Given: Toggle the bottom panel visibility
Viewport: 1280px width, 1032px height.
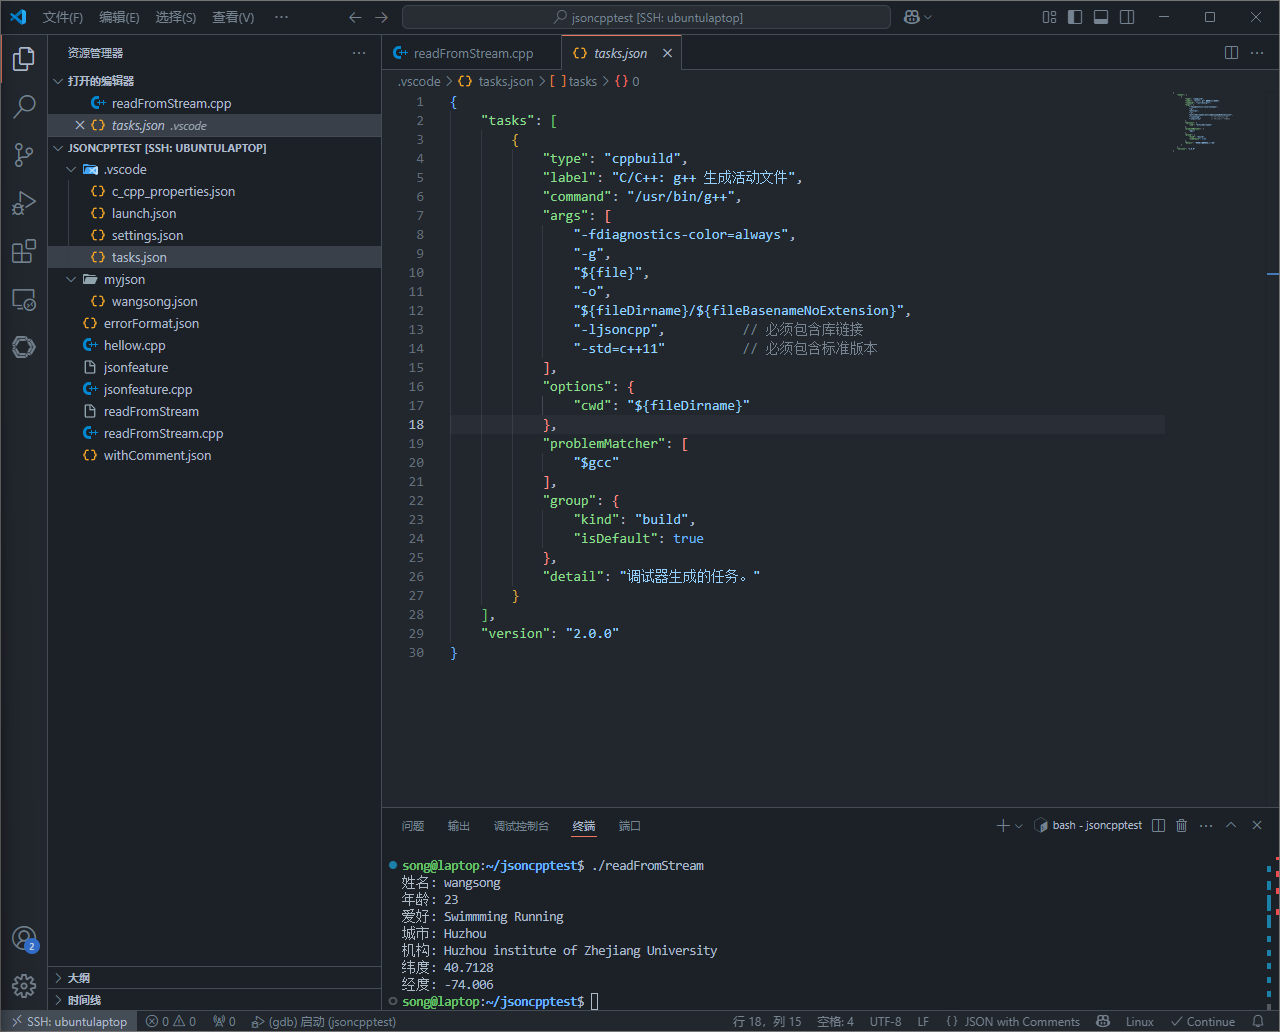Looking at the screenshot, I should (x=1101, y=17).
